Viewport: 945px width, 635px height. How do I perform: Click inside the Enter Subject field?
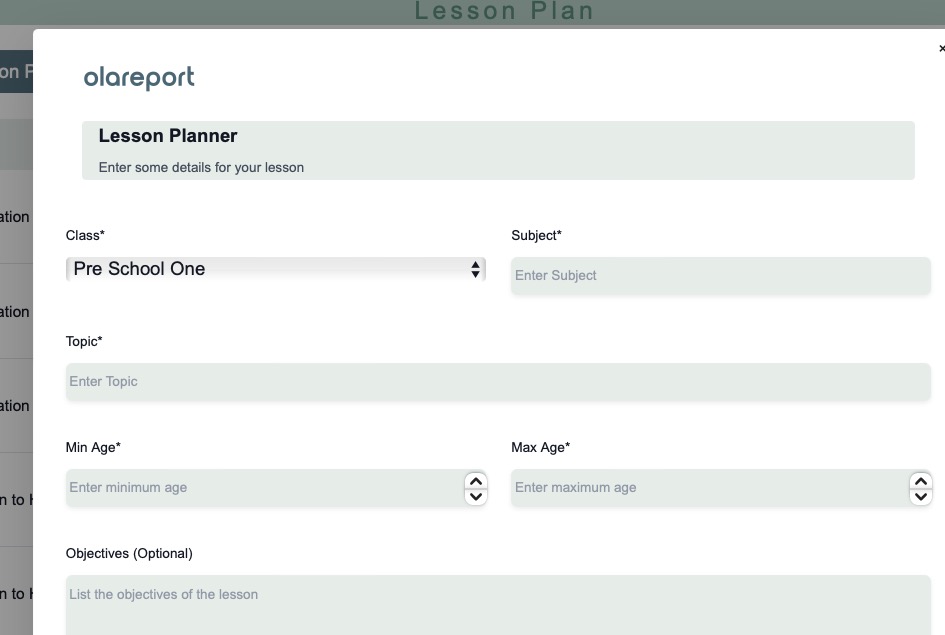pos(719,275)
